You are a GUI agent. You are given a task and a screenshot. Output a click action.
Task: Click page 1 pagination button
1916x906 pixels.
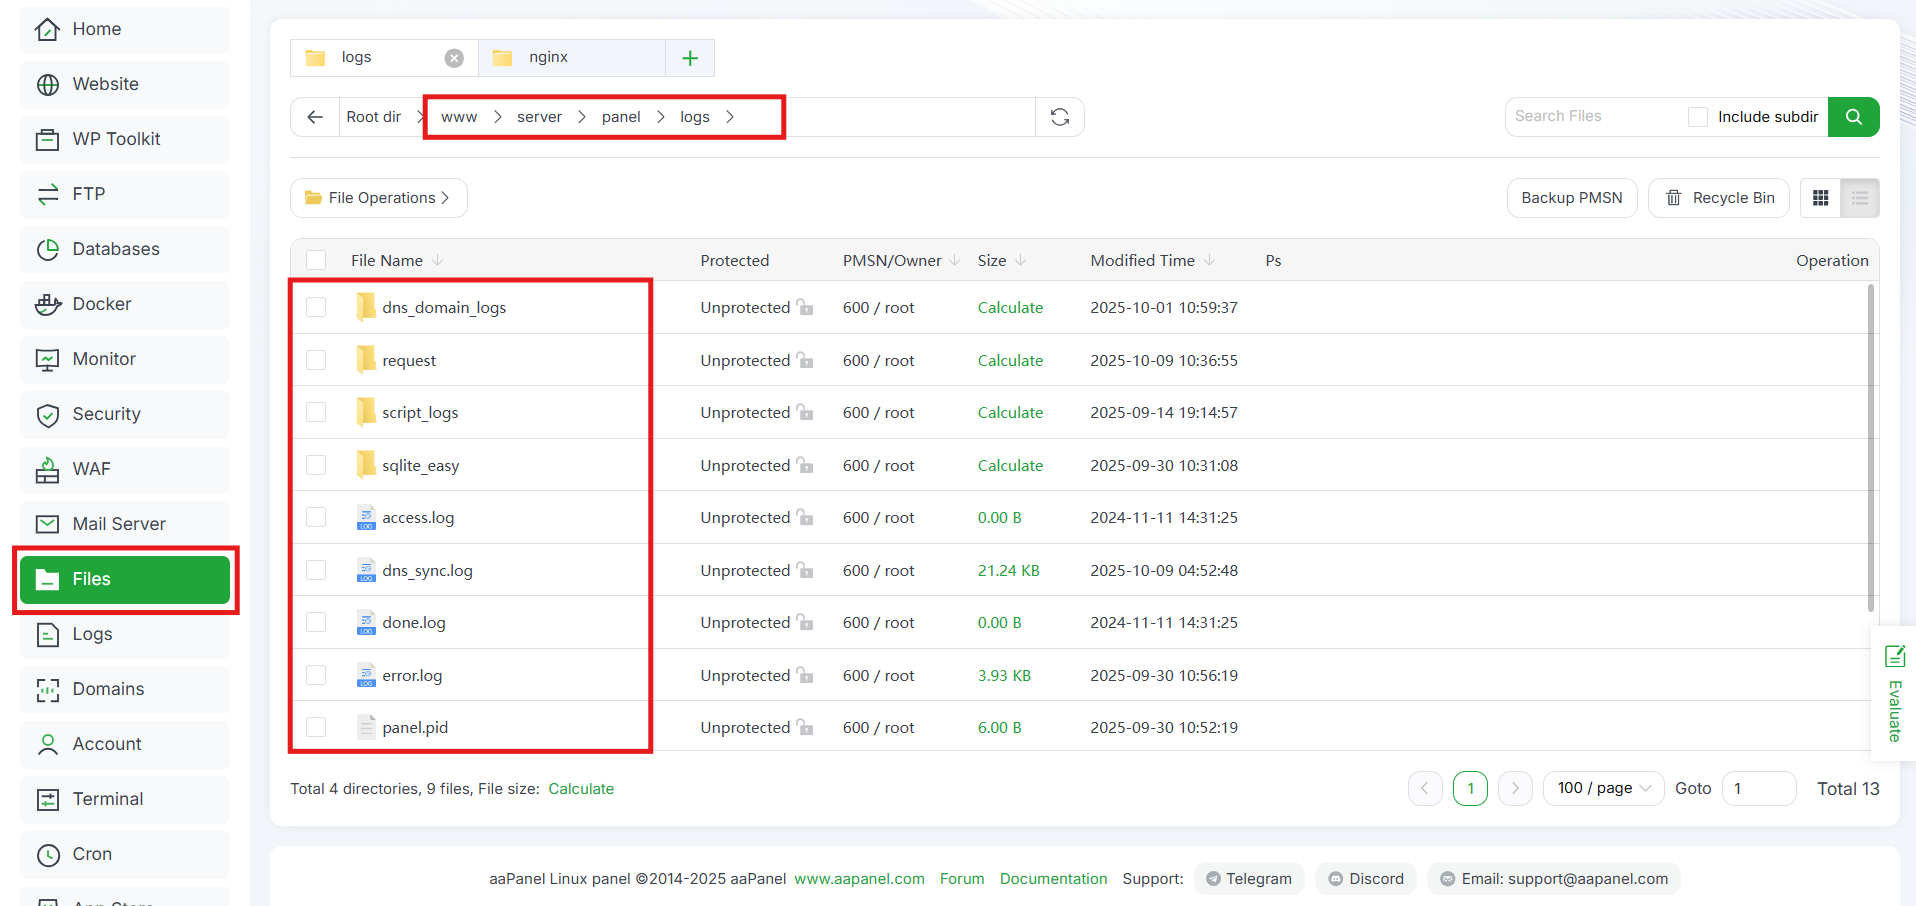coord(1470,788)
